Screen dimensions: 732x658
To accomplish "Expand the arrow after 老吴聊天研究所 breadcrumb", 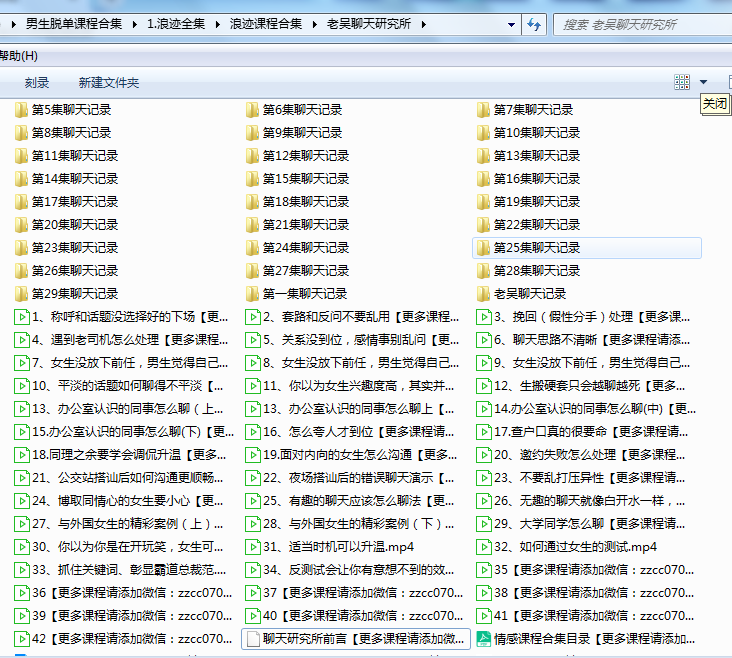I will tap(423, 24).
